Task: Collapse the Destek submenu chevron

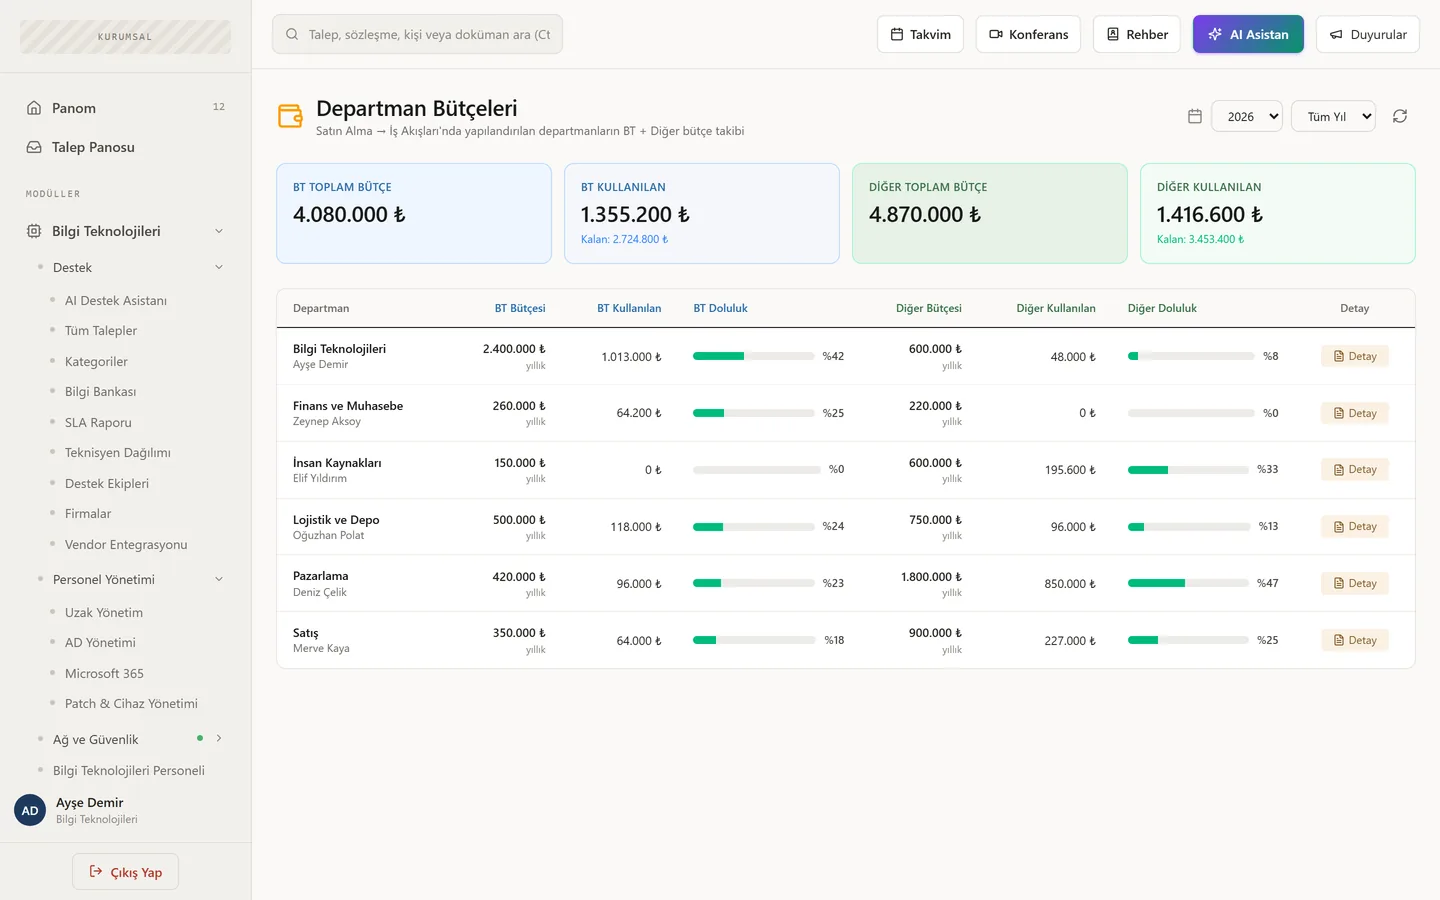Action: [x=219, y=267]
